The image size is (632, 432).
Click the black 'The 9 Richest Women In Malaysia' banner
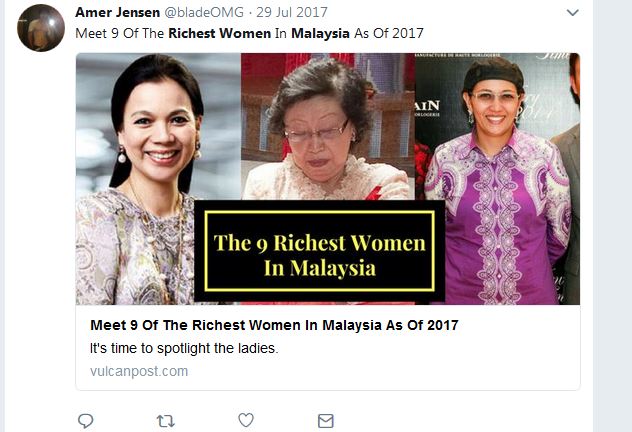coord(320,251)
